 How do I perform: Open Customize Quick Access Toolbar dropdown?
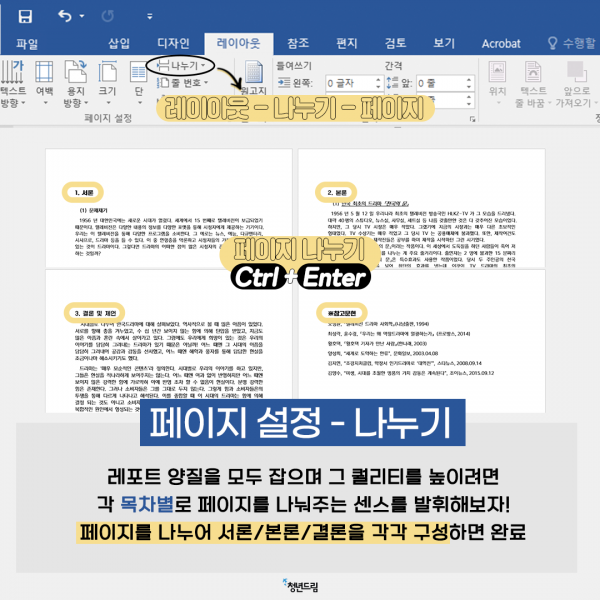point(150,16)
